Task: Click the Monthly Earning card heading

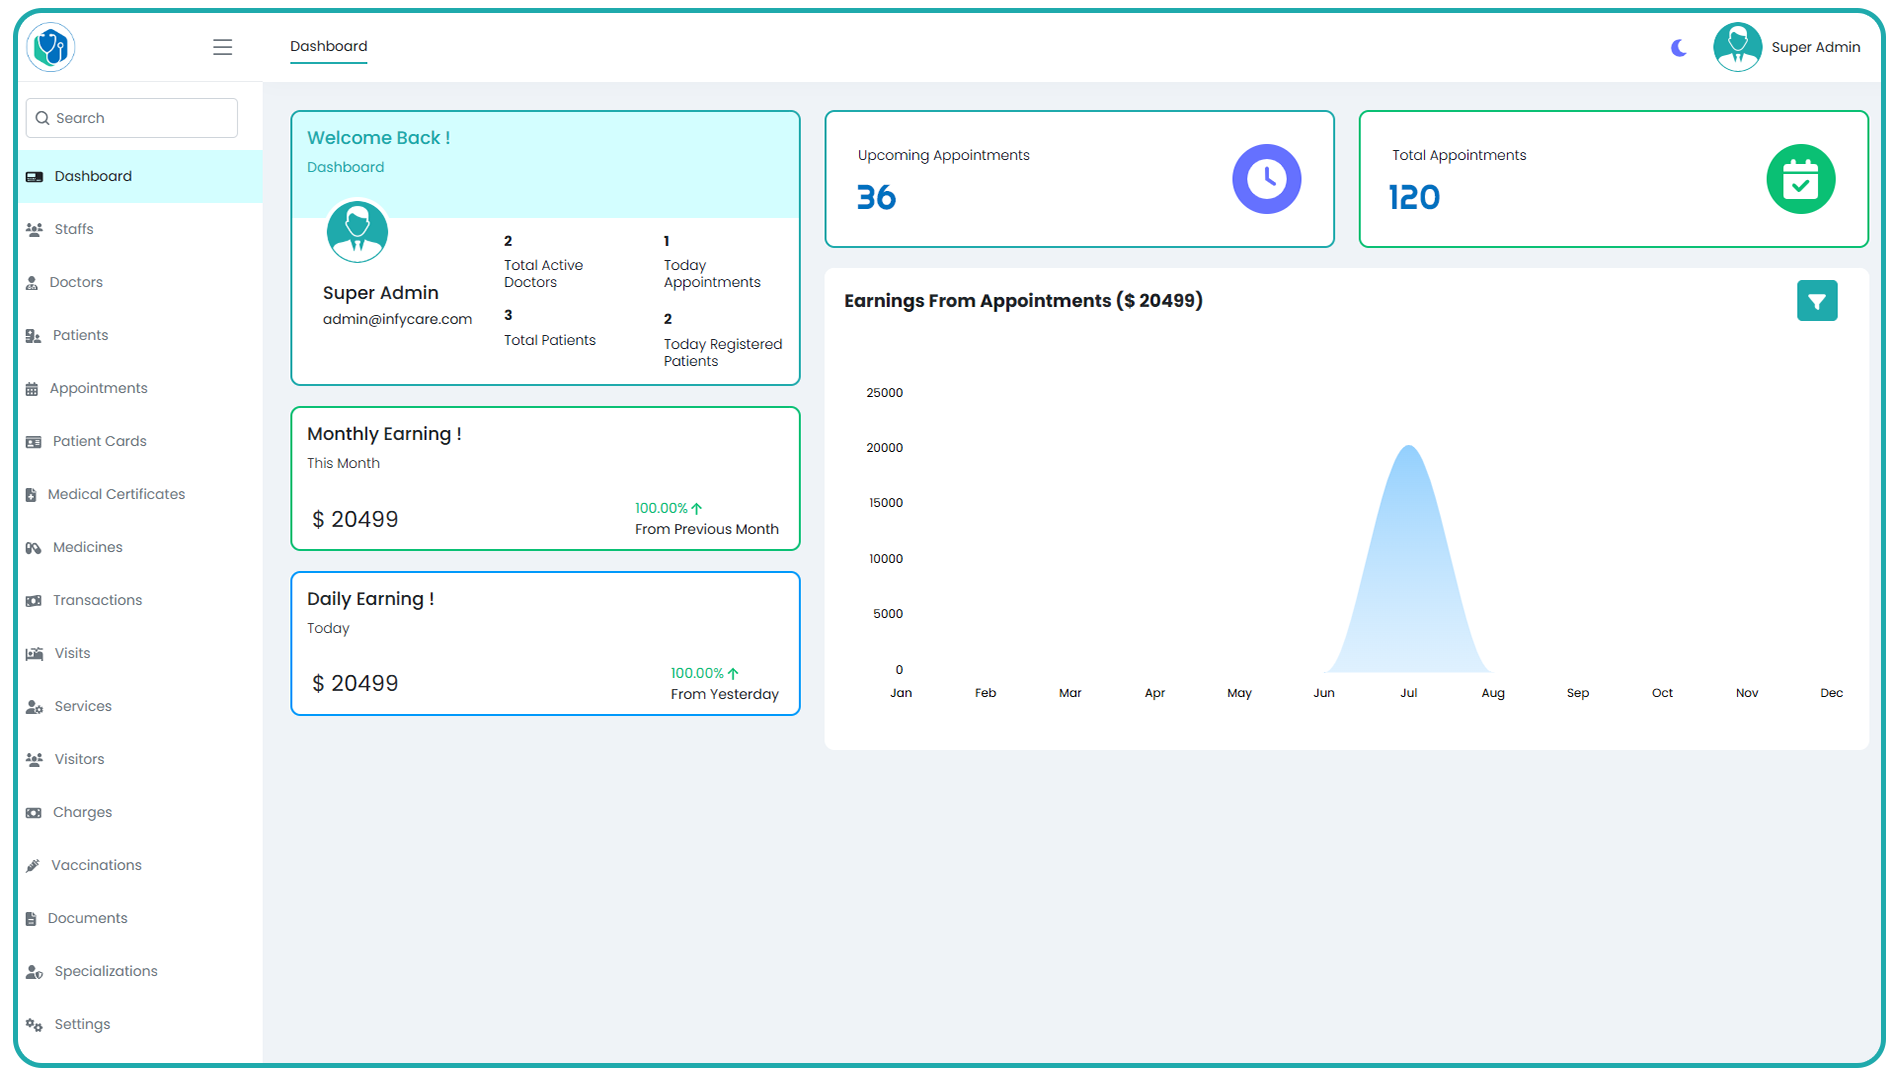Action: pyautogui.click(x=384, y=434)
